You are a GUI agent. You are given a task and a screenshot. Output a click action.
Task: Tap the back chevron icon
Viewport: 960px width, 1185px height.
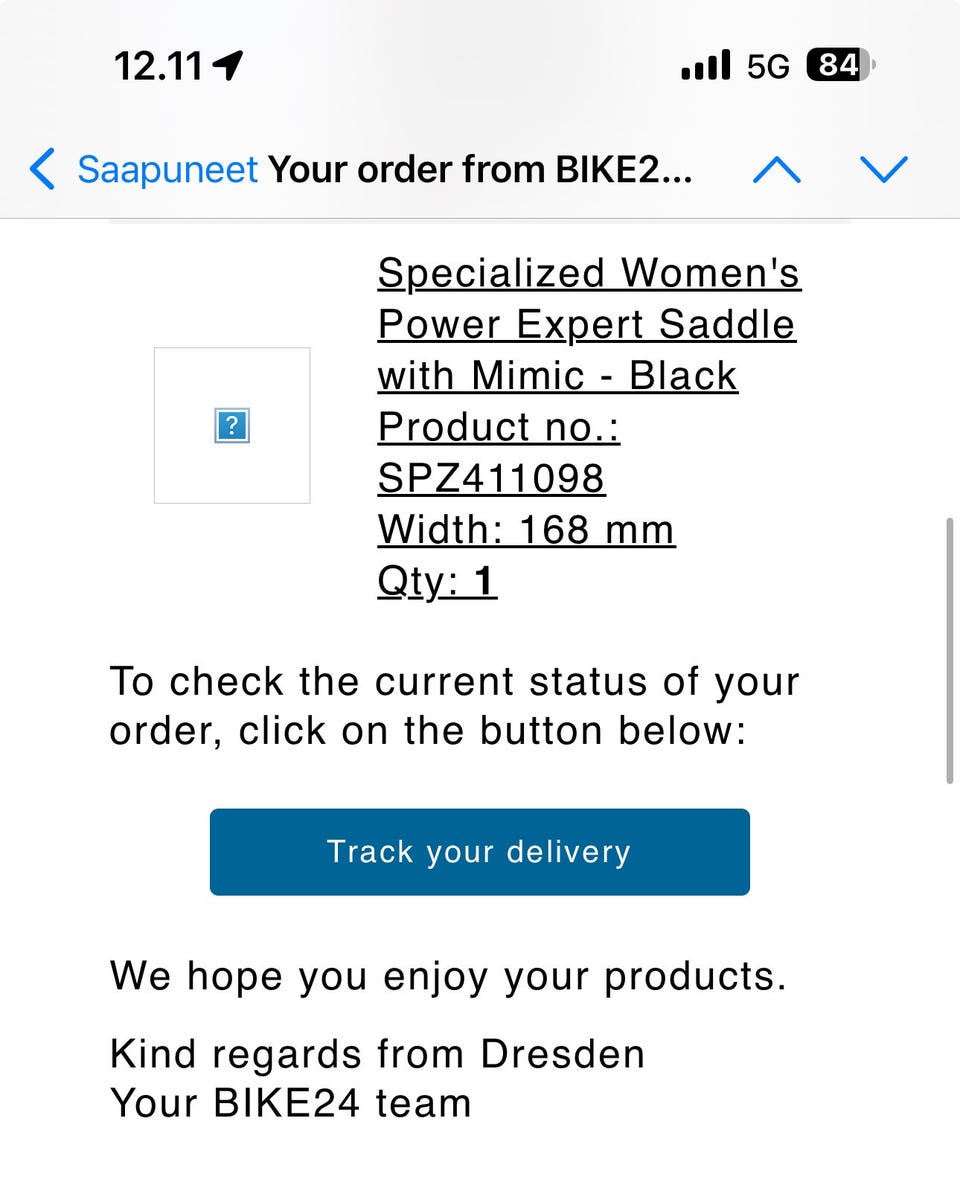click(43, 170)
